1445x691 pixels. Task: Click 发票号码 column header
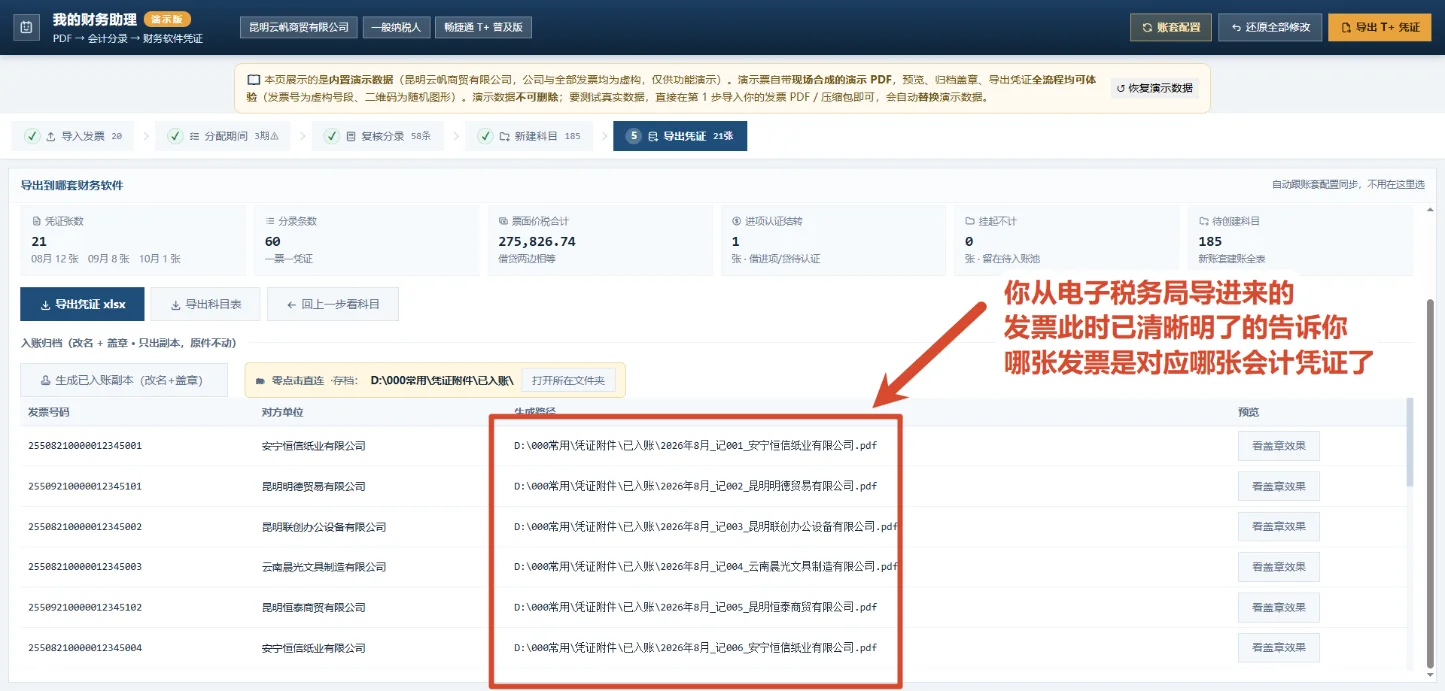coord(48,411)
